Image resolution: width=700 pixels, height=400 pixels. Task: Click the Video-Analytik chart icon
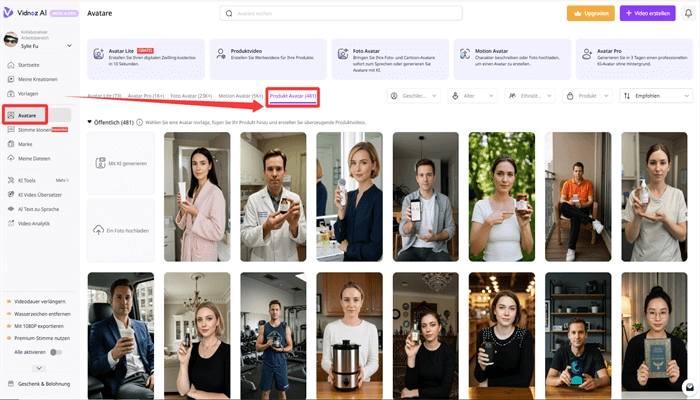11,223
